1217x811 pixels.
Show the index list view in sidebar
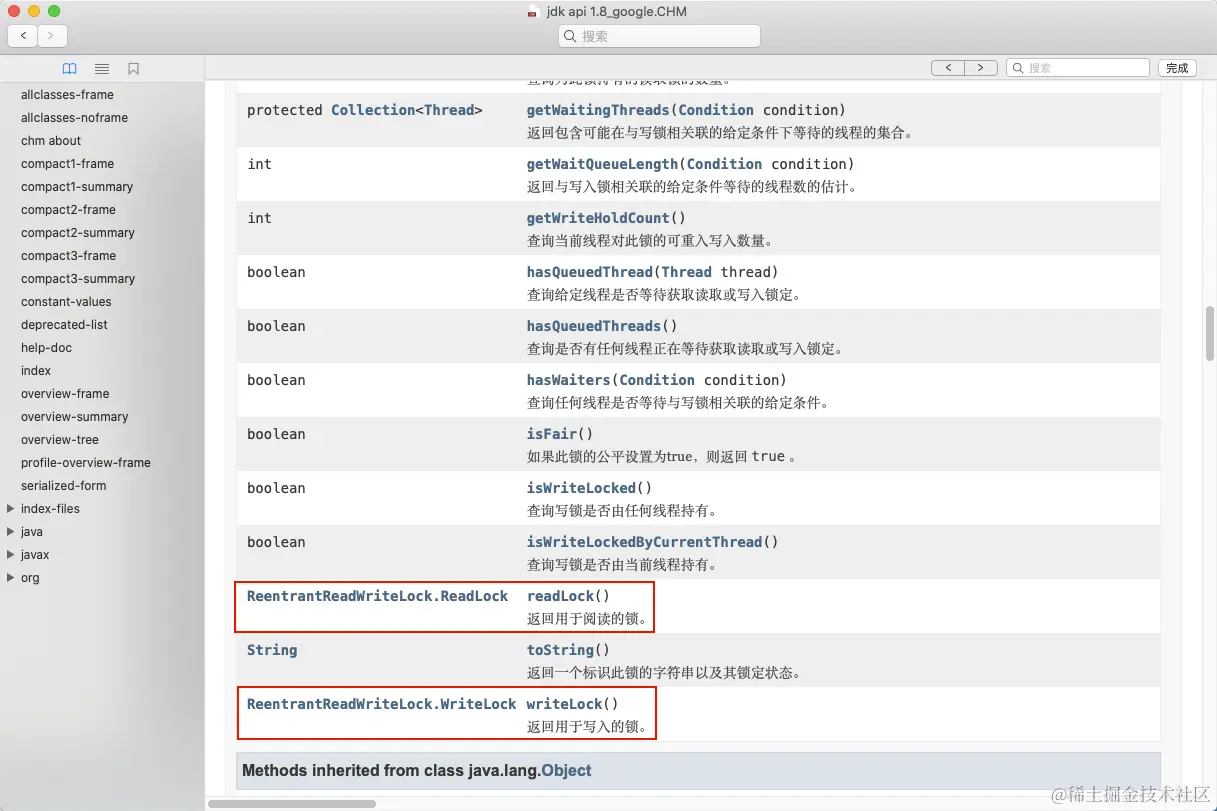[x=102, y=69]
